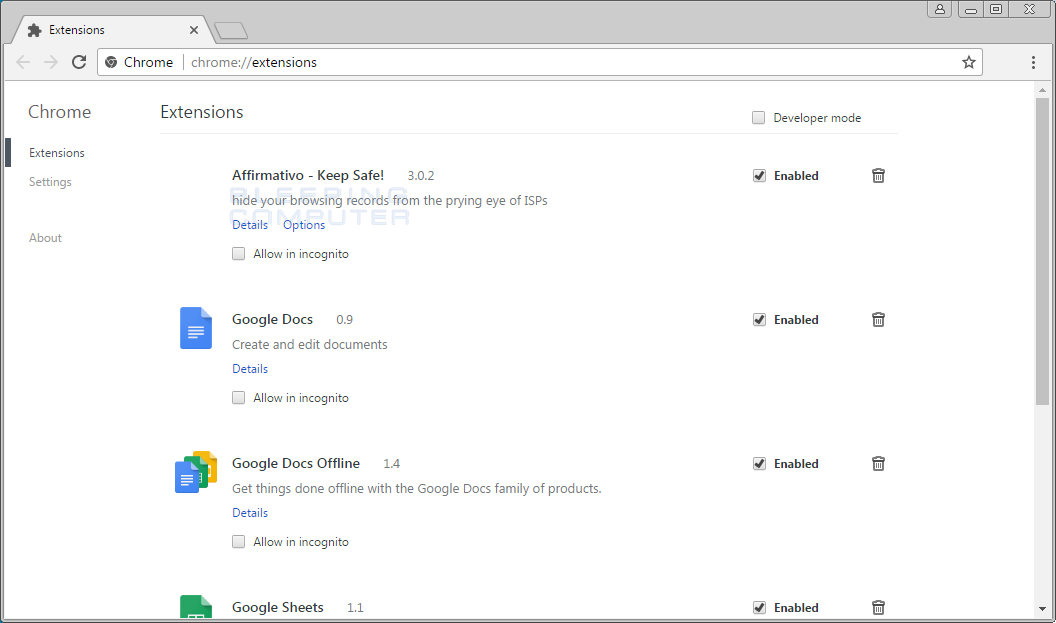1056x623 pixels.
Task: Trash the Google Sheets extension
Action: (878, 608)
